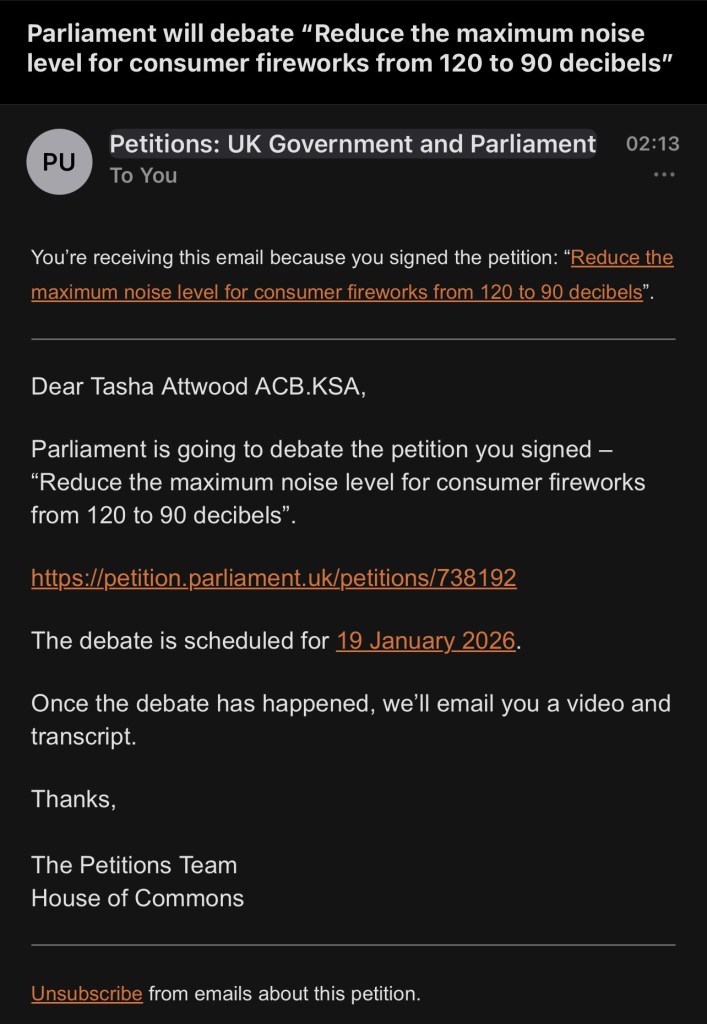Screen dimensions: 707x1024
Task: Follow the orange "Reduce the" petition link
Action: click(x=622, y=258)
